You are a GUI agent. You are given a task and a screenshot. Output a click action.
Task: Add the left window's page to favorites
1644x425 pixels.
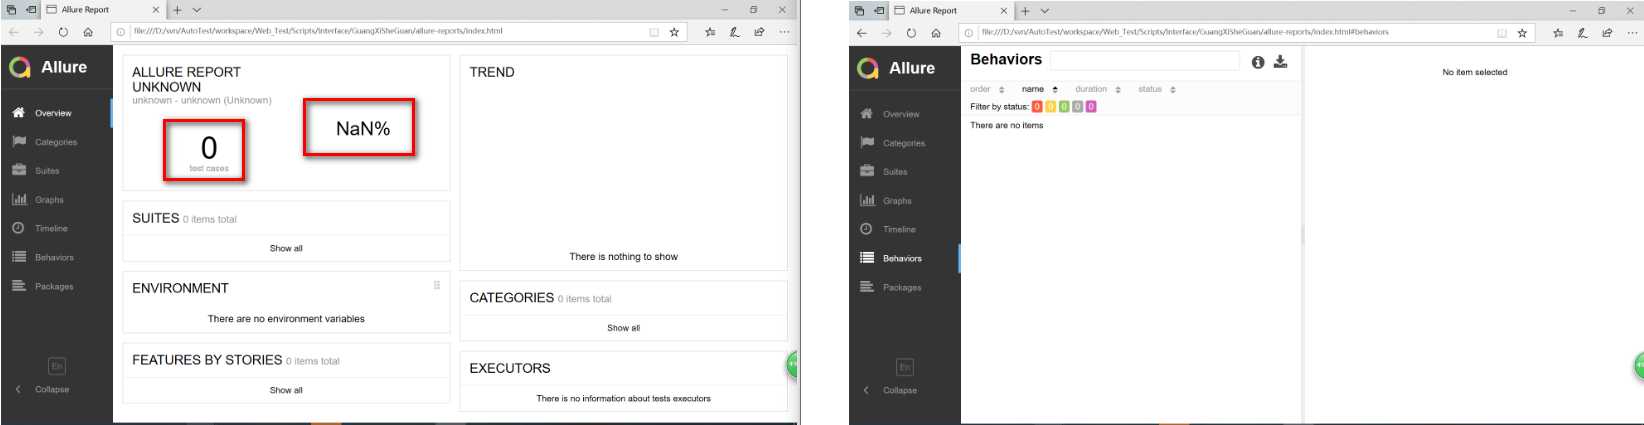(x=674, y=32)
